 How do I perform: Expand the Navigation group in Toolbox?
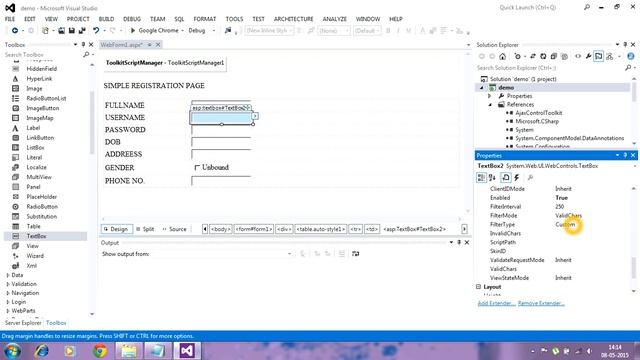[x=8, y=293]
